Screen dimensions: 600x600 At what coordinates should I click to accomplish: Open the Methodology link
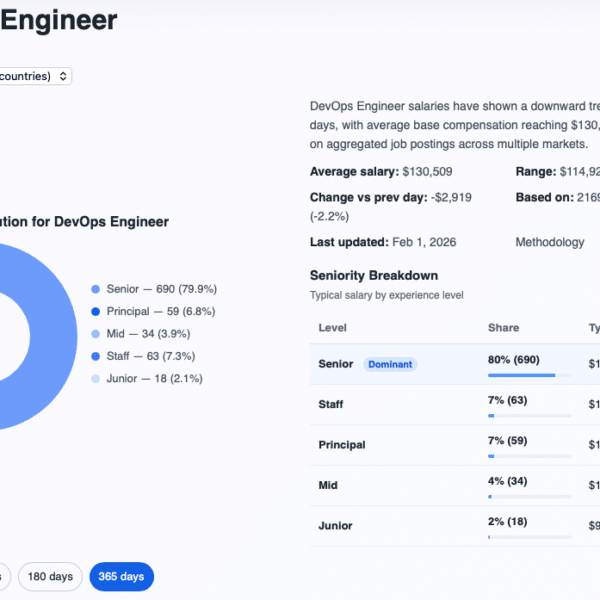pos(549,242)
